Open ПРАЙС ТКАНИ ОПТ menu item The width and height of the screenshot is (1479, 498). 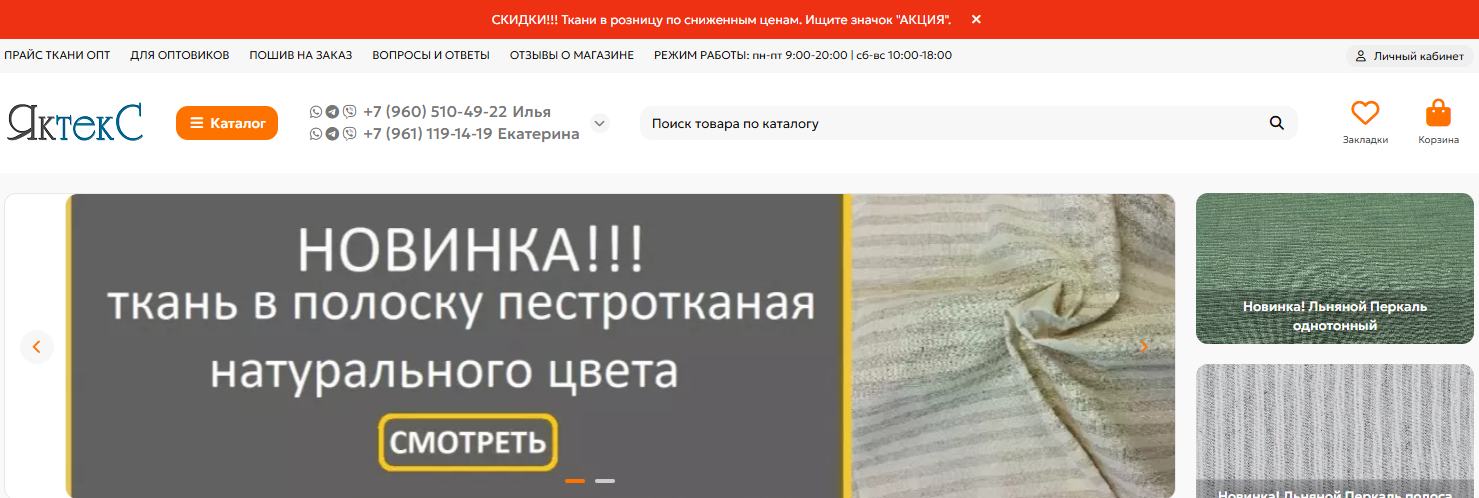[57, 55]
